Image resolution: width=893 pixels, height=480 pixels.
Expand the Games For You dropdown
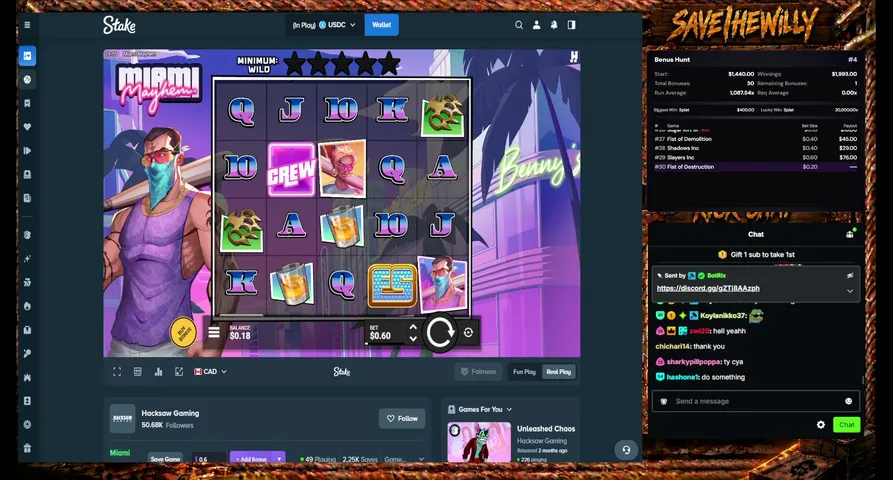point(480,409)
